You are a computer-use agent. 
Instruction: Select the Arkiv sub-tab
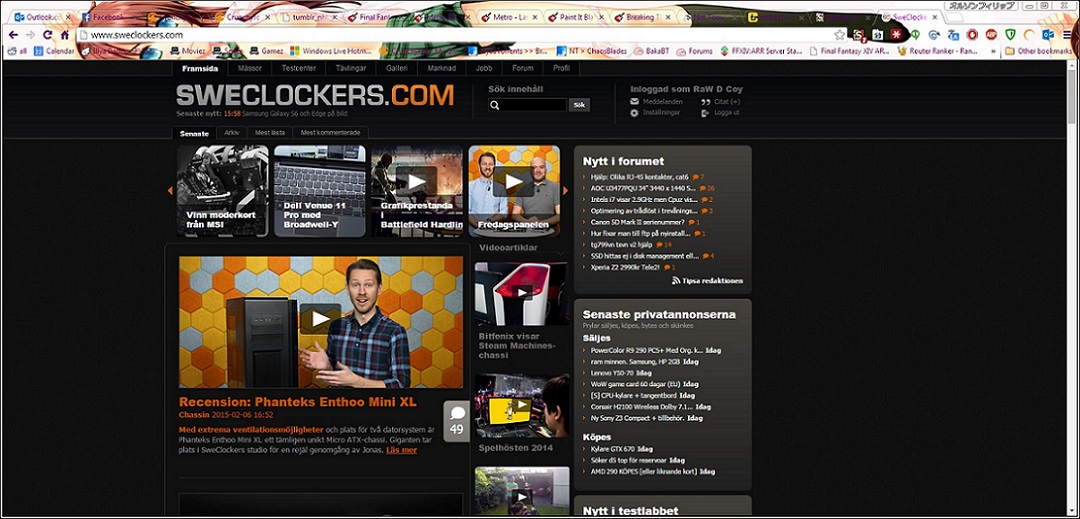[232, 132]
